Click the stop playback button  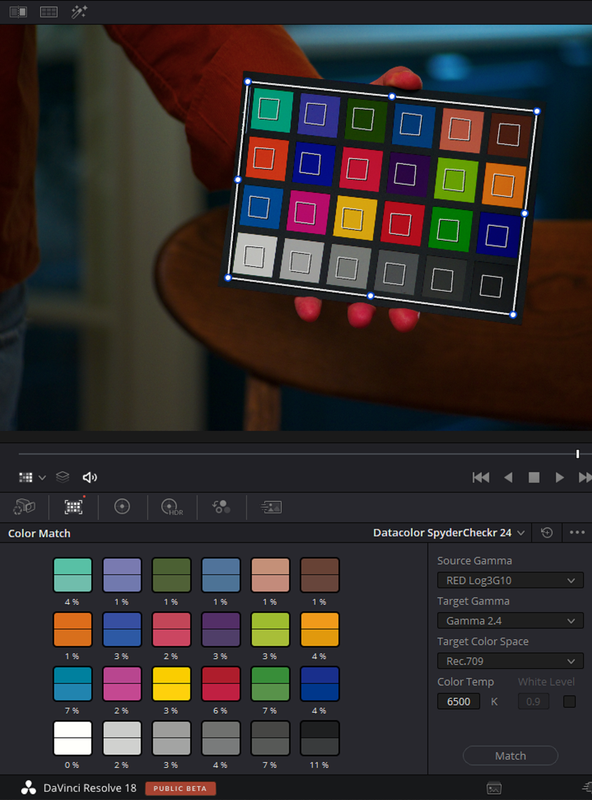pyautogui.click(x=534, y=477)
